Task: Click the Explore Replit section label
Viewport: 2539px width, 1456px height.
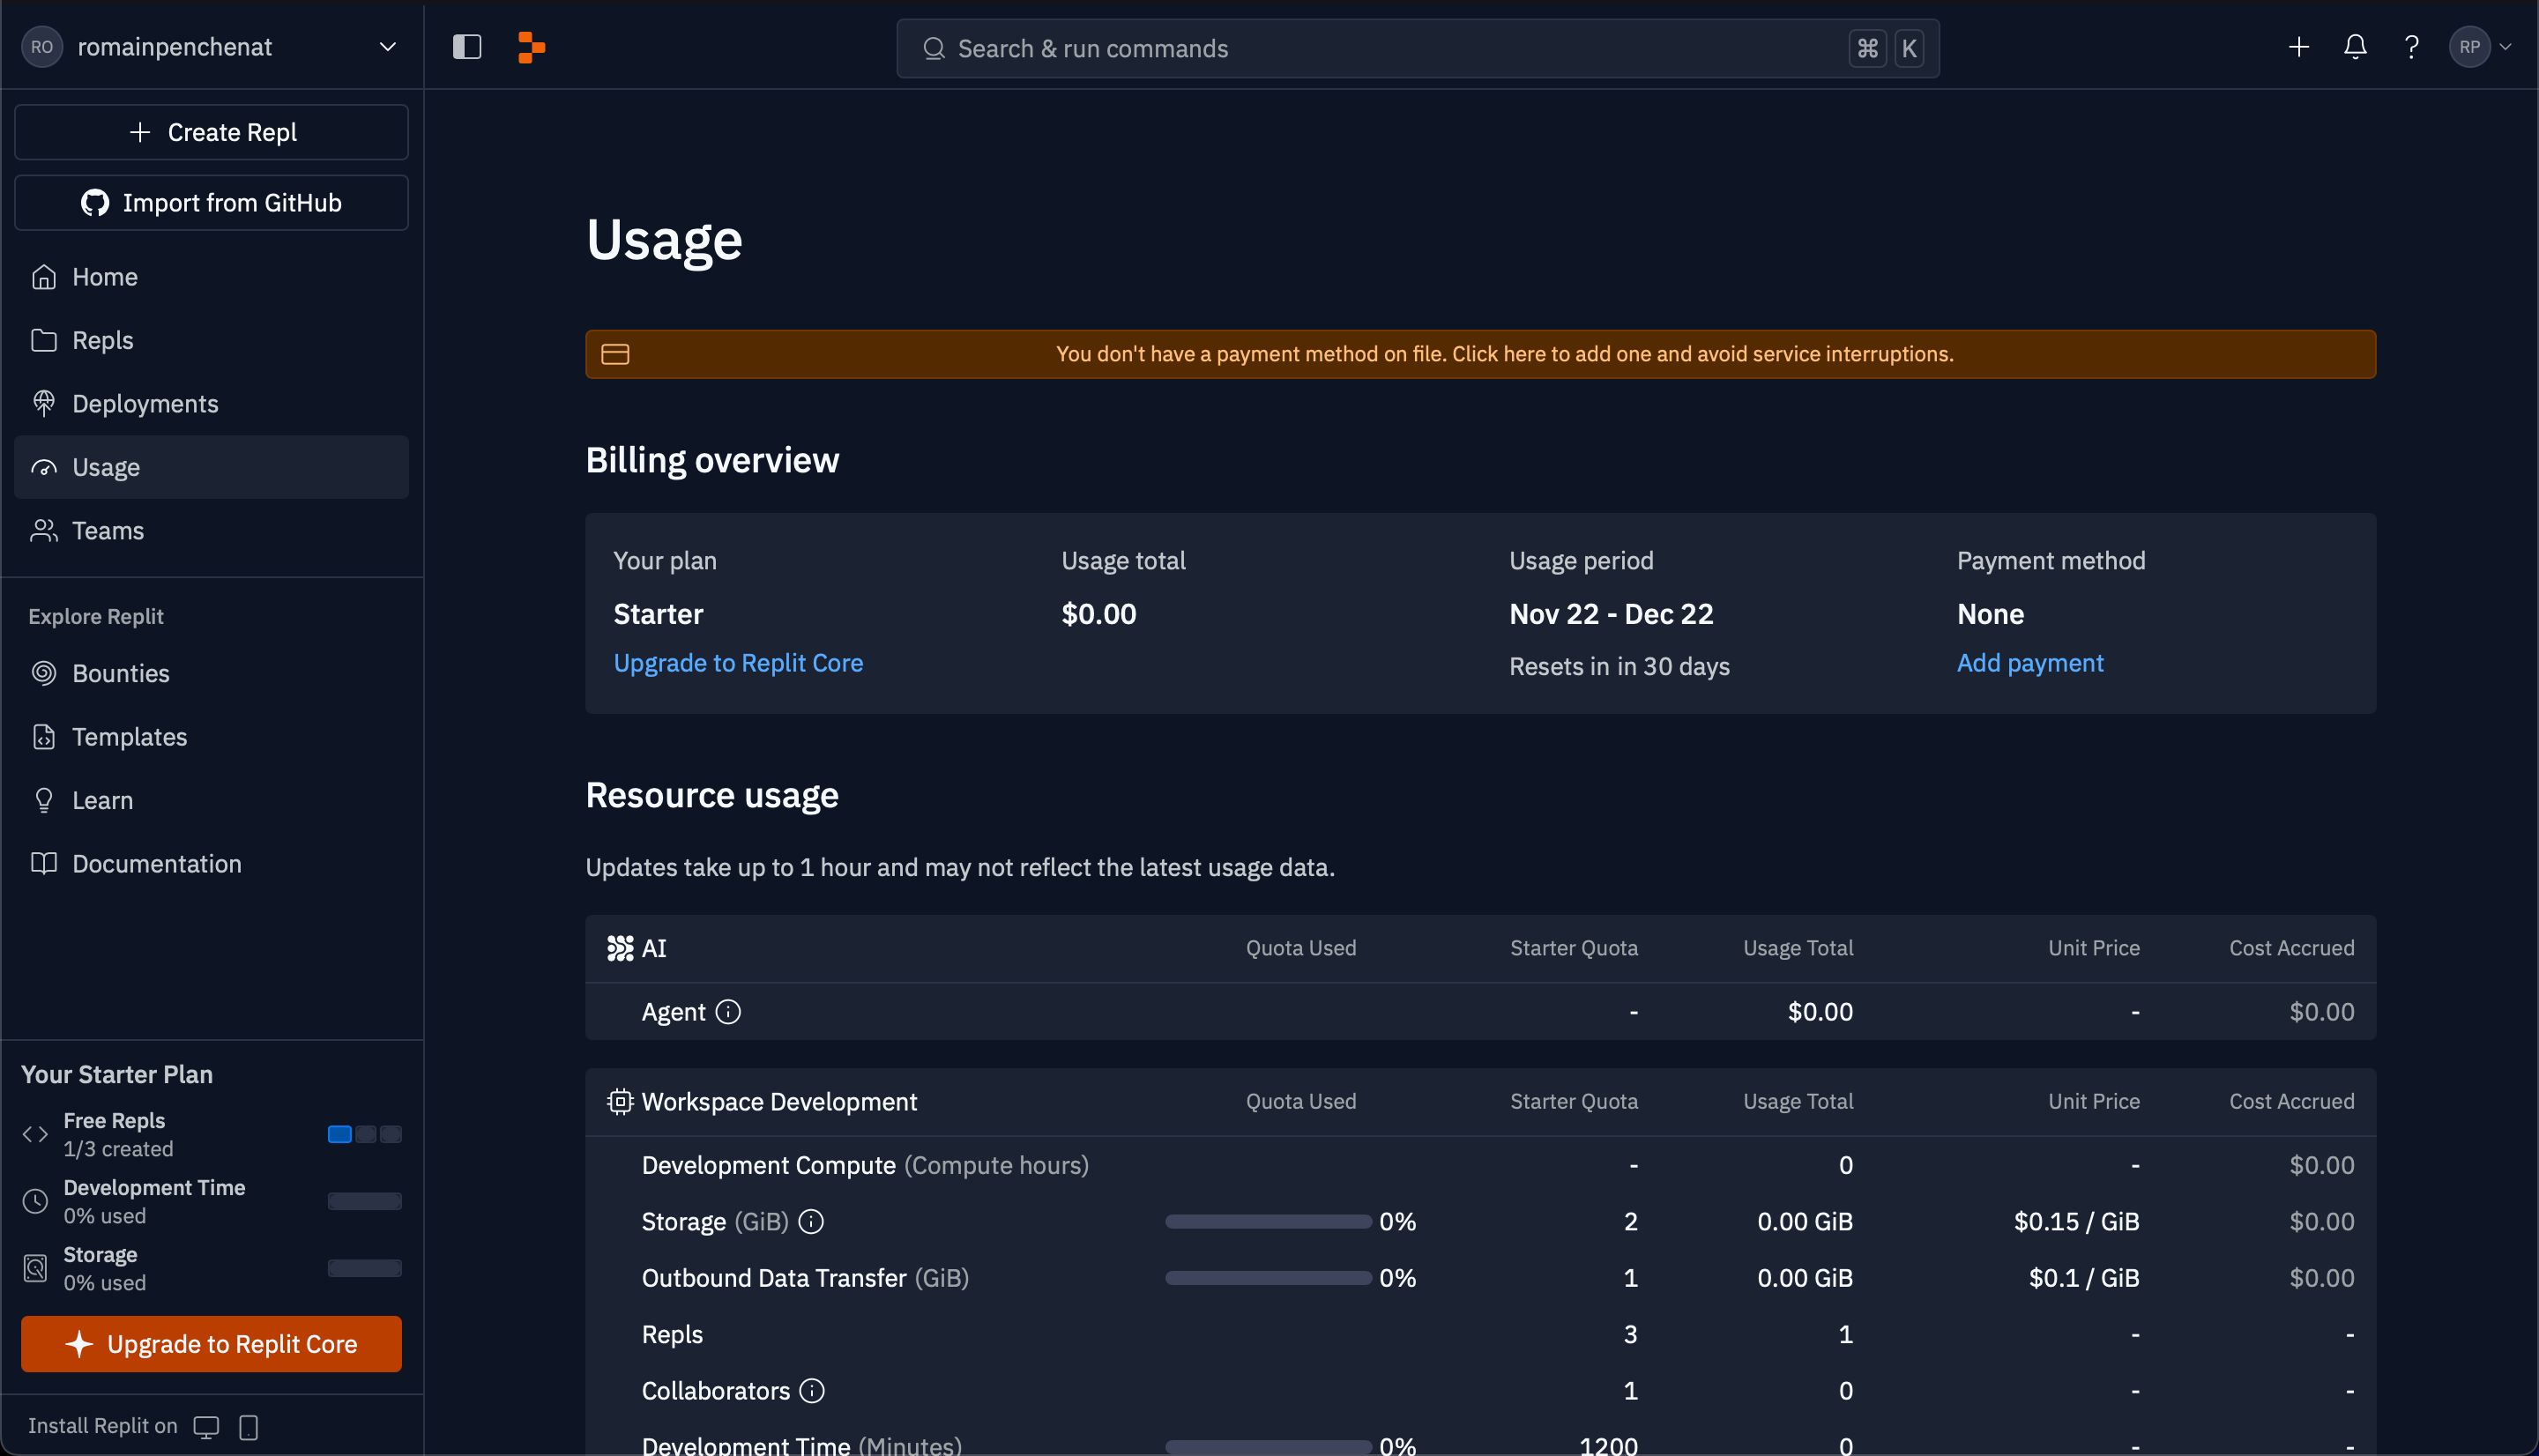Action: tap(96, 616)
